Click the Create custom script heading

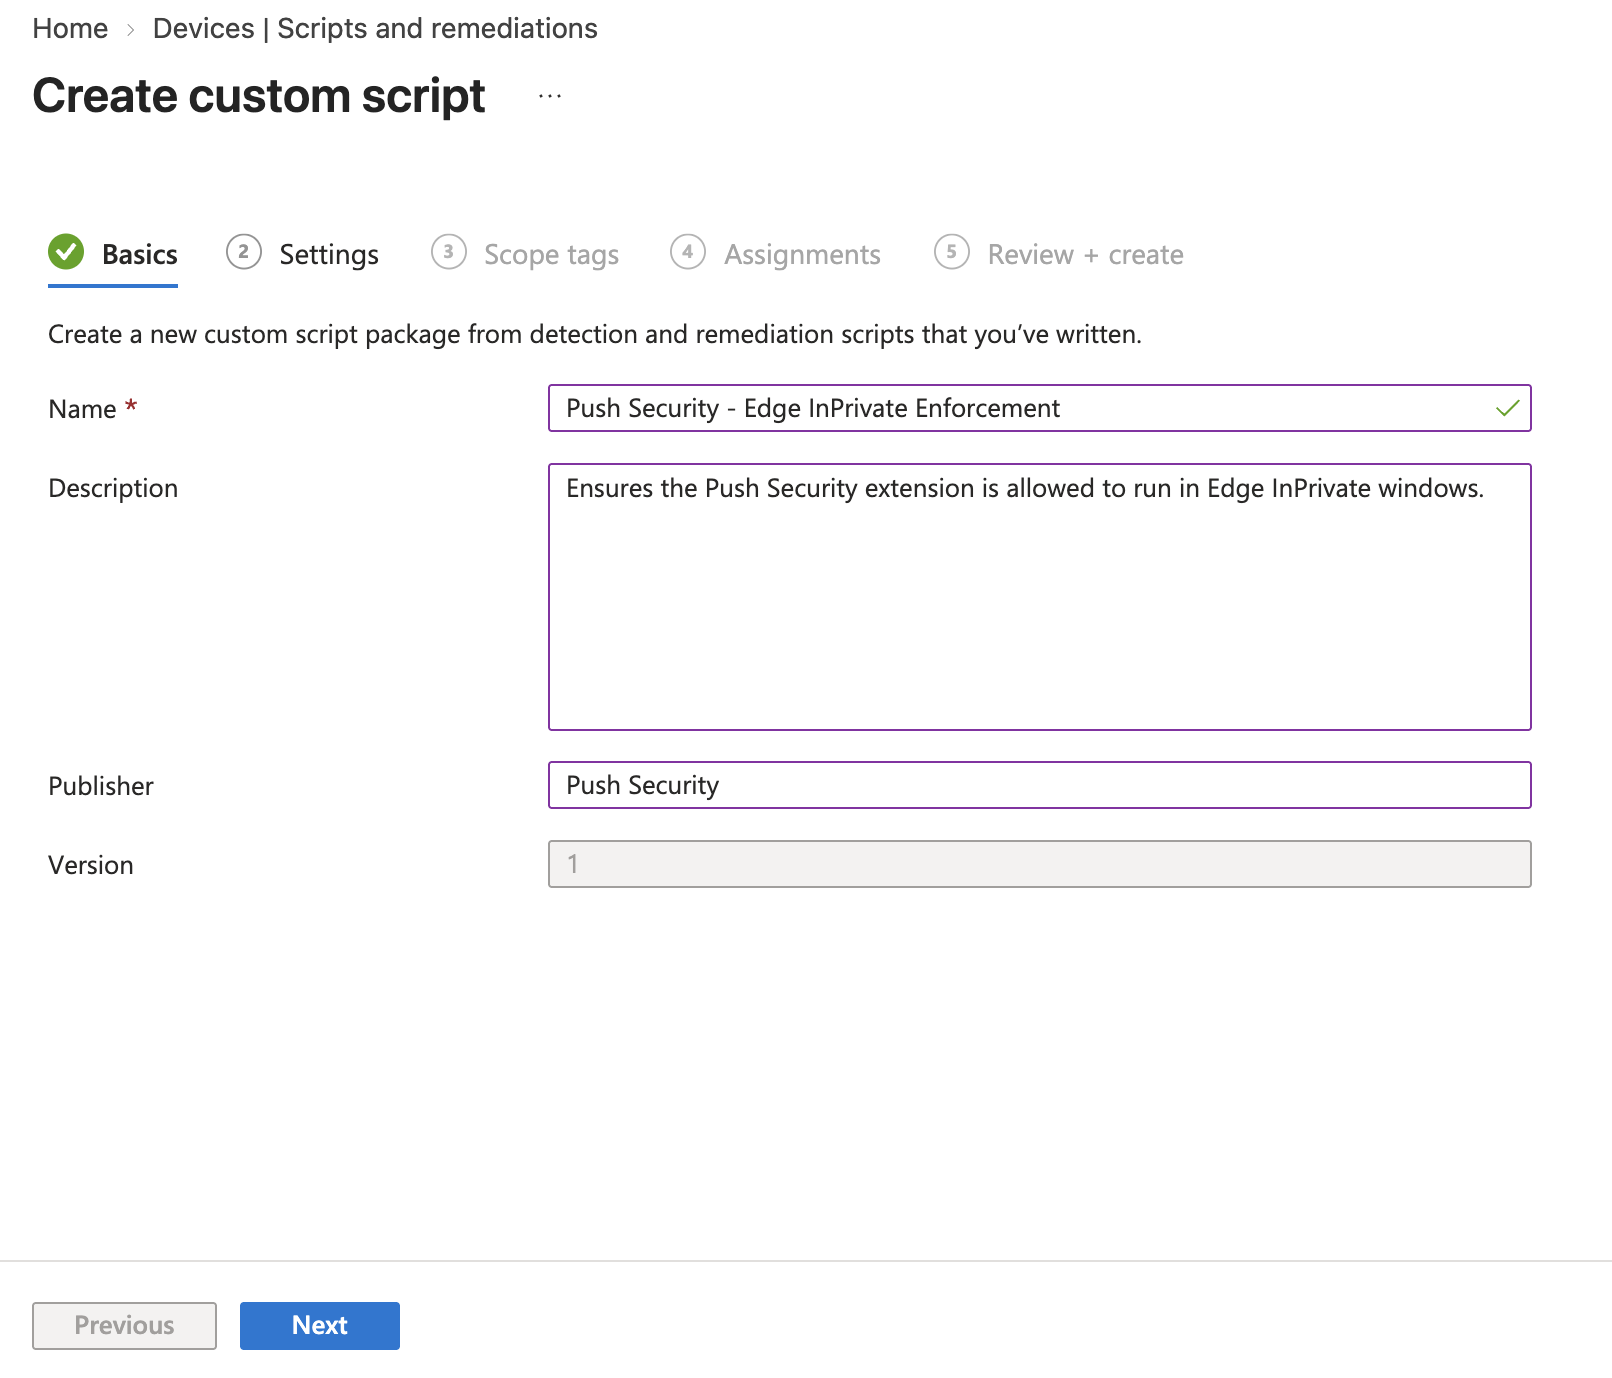coord(259,97)
